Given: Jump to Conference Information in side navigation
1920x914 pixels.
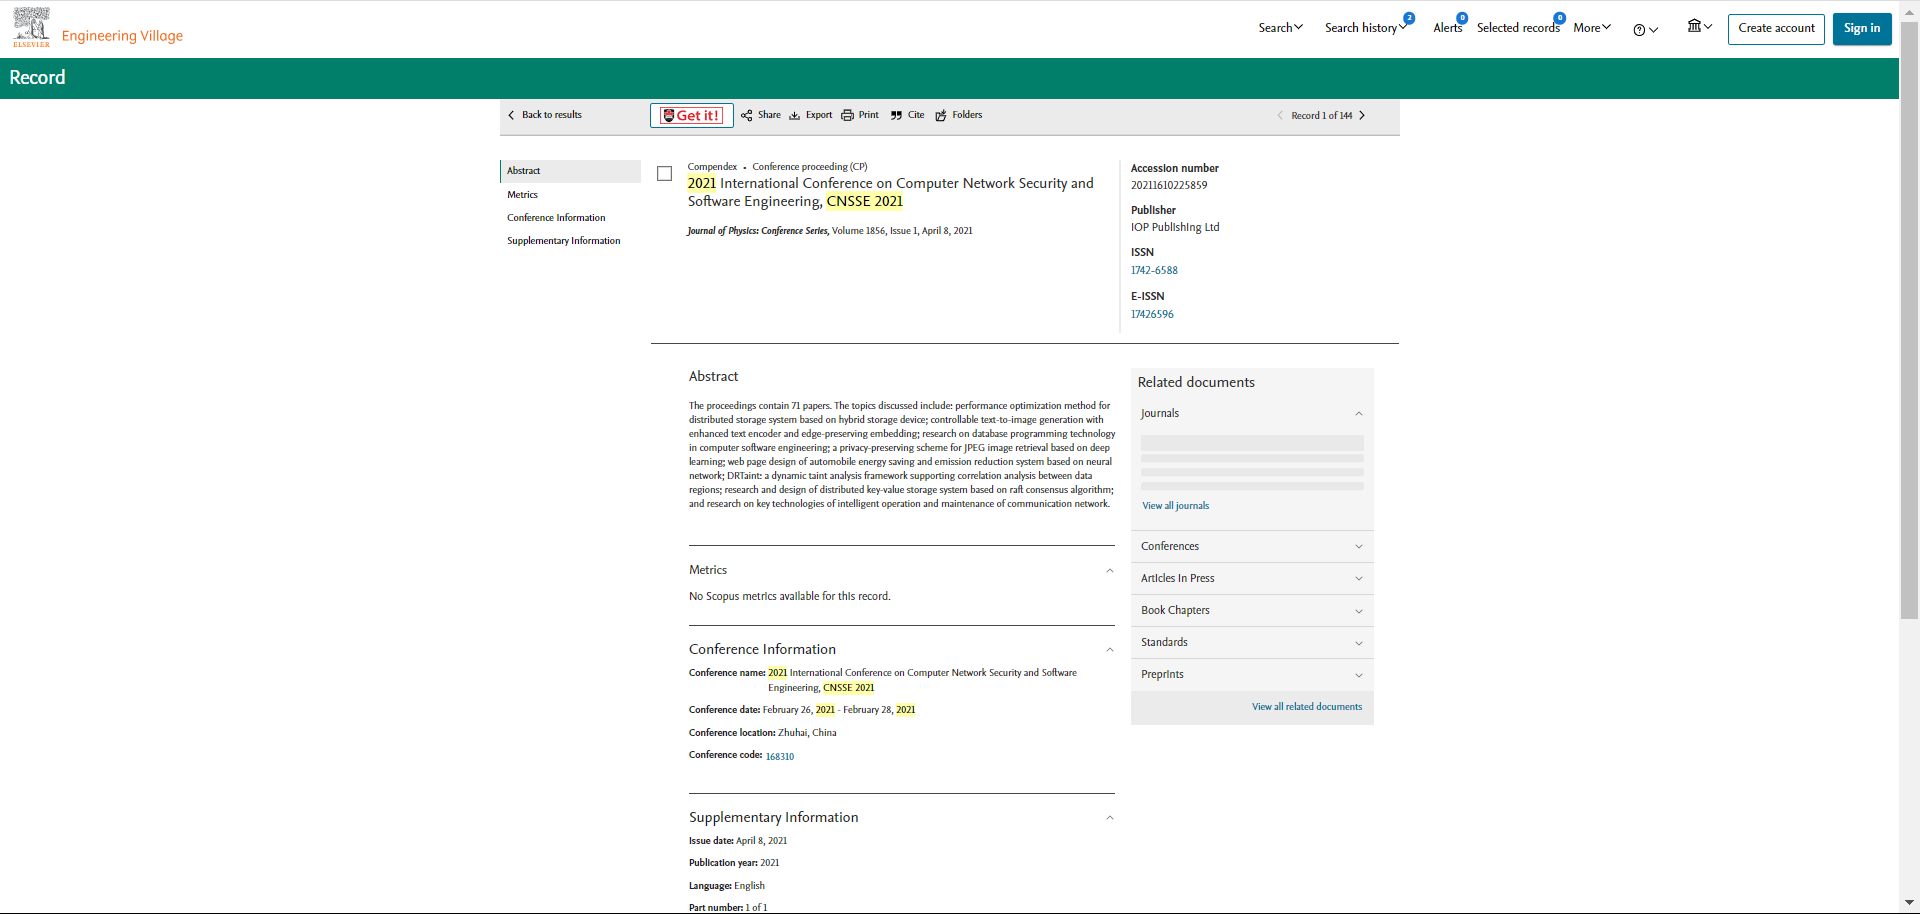Looking at the screenshot, I should coord(556,218).
